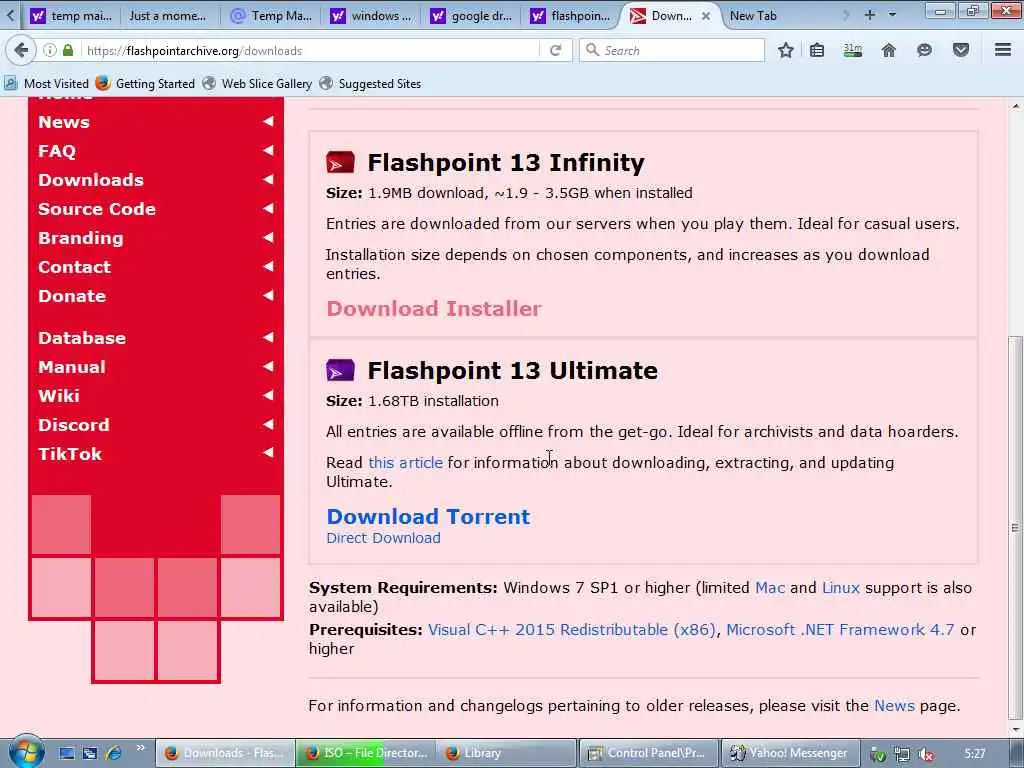Show site identity info icon

coord(50,50)
